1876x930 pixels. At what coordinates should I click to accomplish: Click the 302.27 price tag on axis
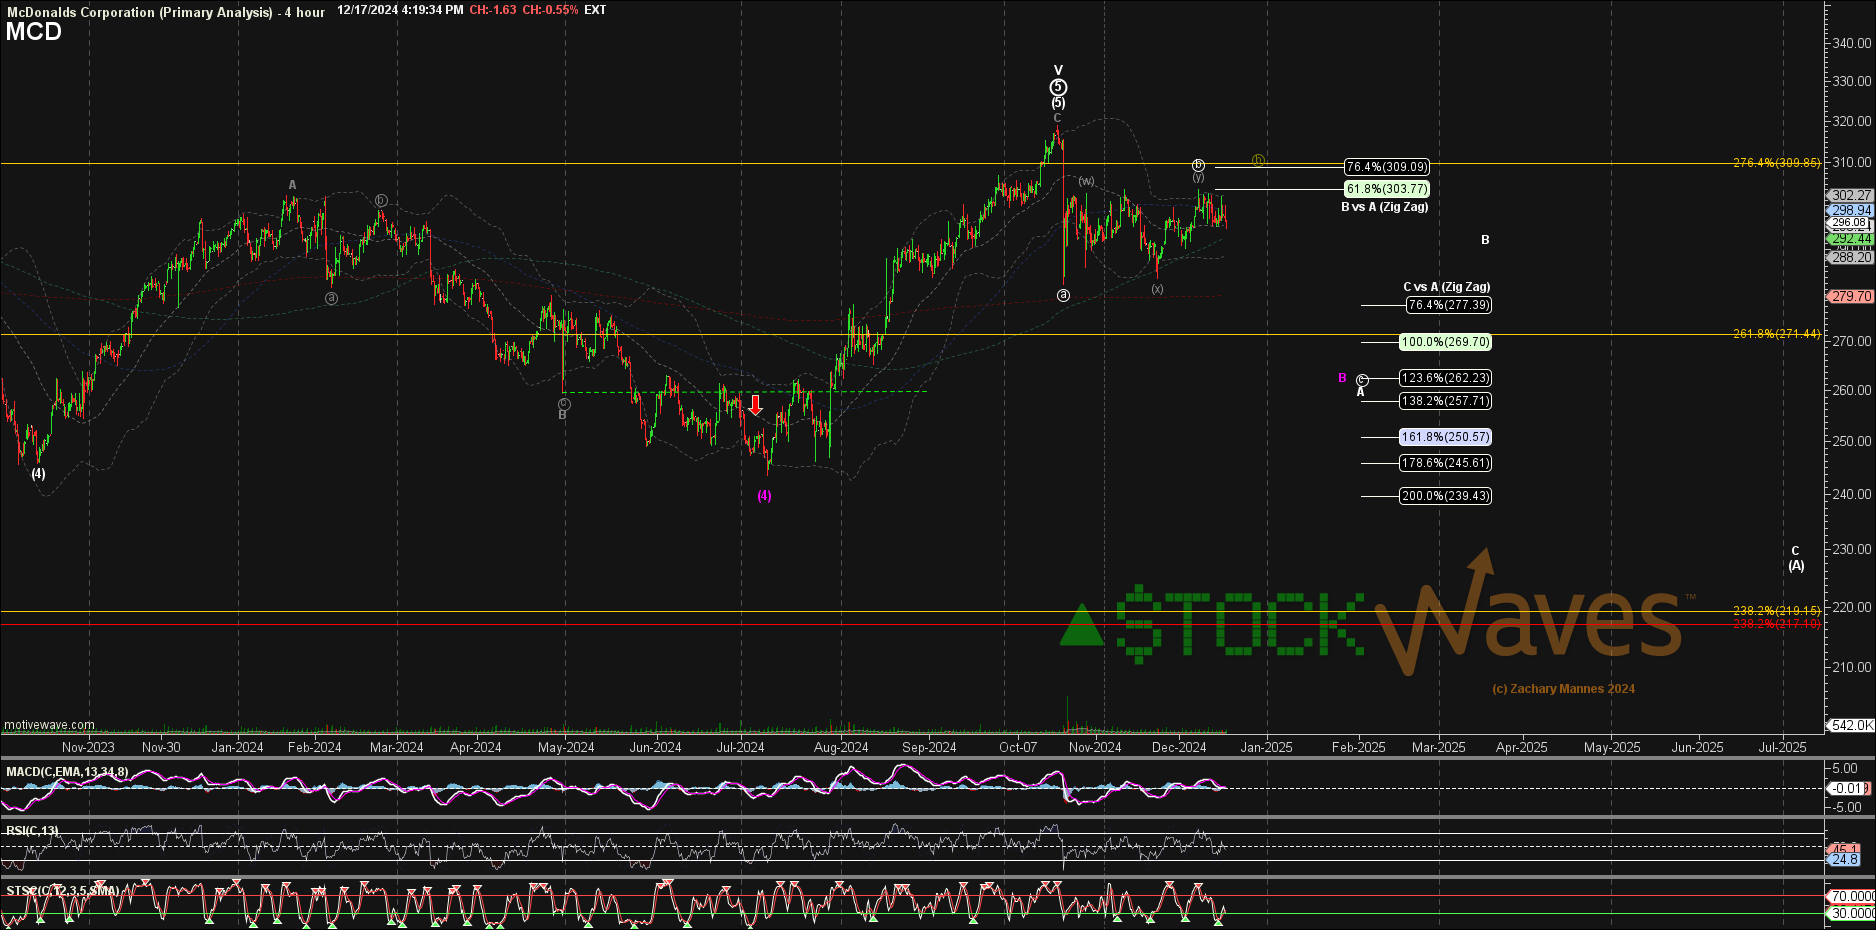(1850, 196)
